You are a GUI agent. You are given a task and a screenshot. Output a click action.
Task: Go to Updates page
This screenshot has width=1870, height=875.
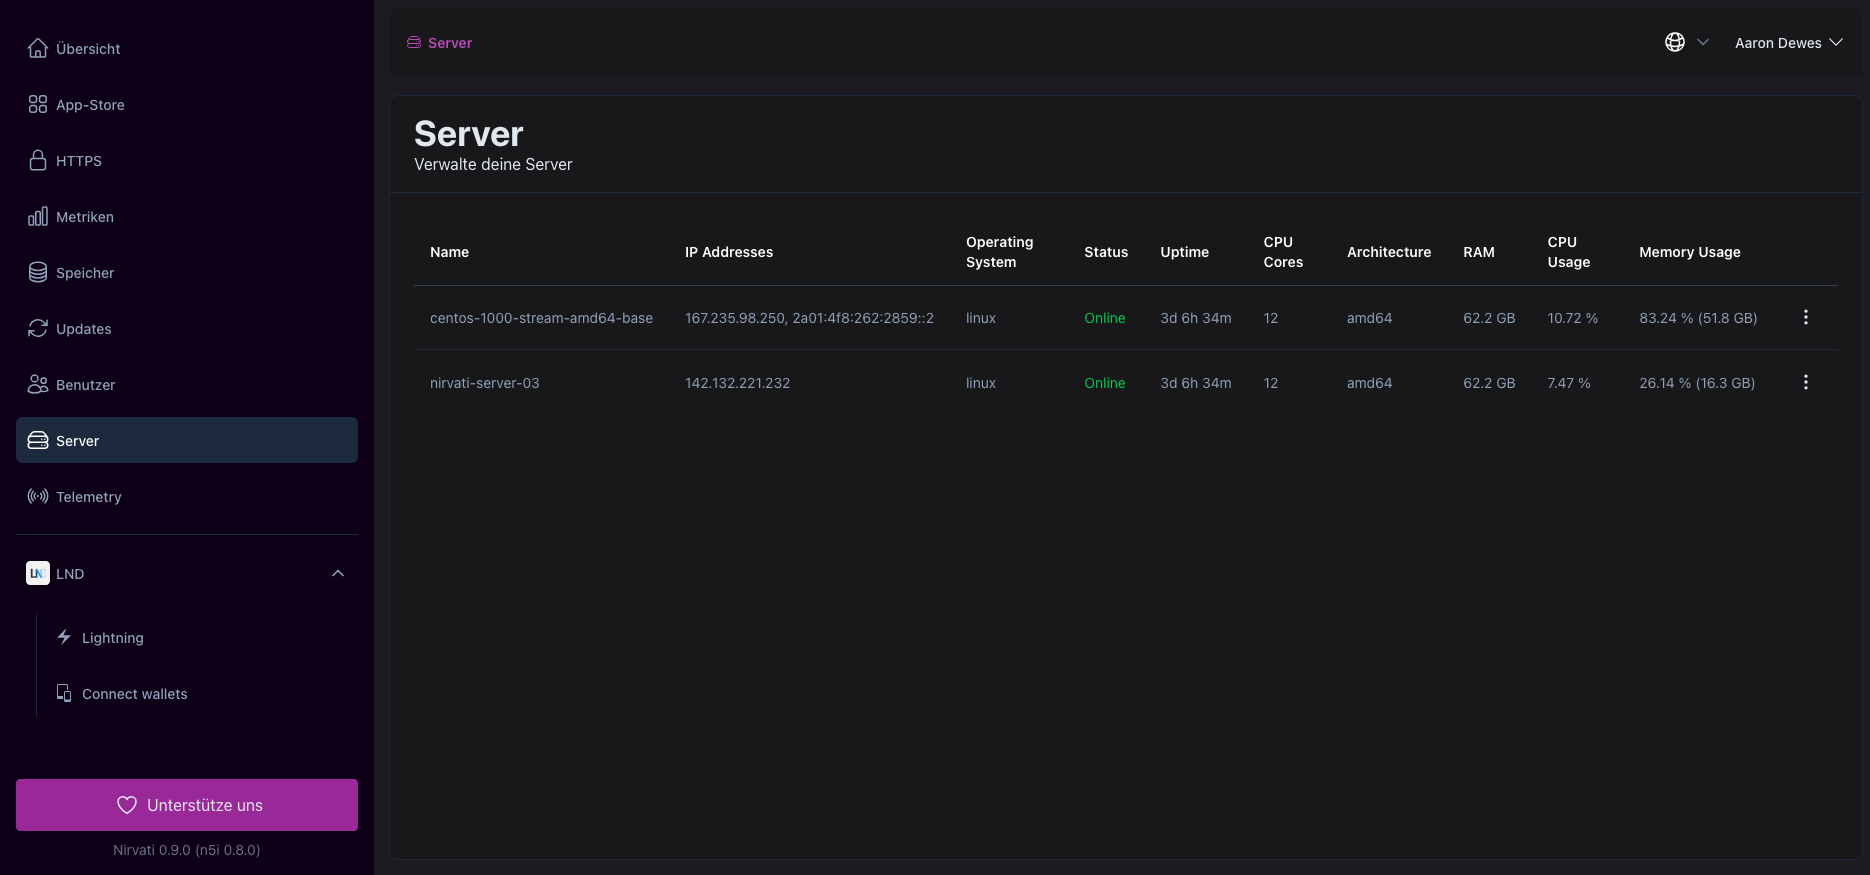tap(187, 328)
